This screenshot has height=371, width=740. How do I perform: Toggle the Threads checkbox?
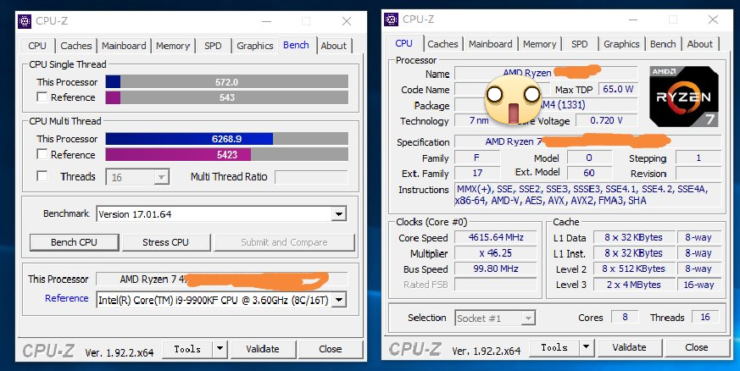42,176
